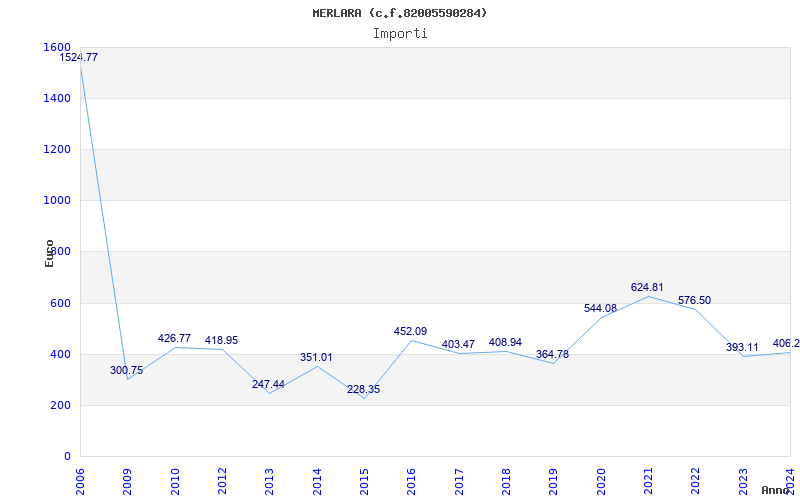The image size is (800, 500).
Task: Click the y-axis value 1200
Action: (57, 149)
